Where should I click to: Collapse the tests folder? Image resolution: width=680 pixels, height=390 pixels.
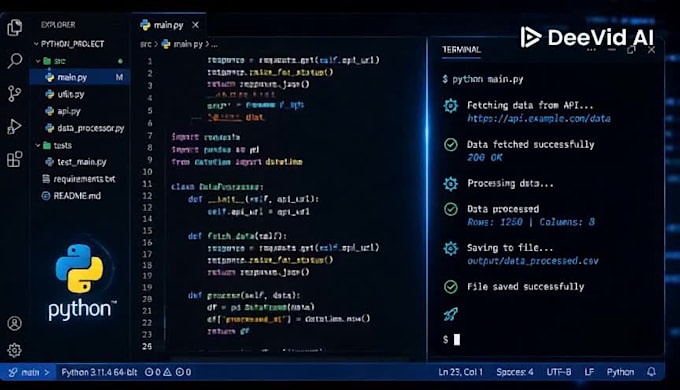[x=38, y=145]
